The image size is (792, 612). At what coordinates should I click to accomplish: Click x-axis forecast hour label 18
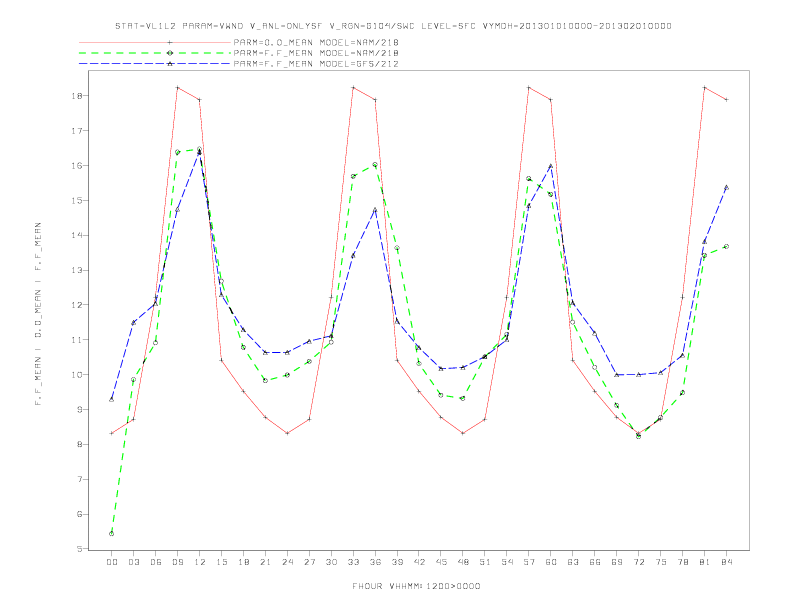(x=243, y=562)
